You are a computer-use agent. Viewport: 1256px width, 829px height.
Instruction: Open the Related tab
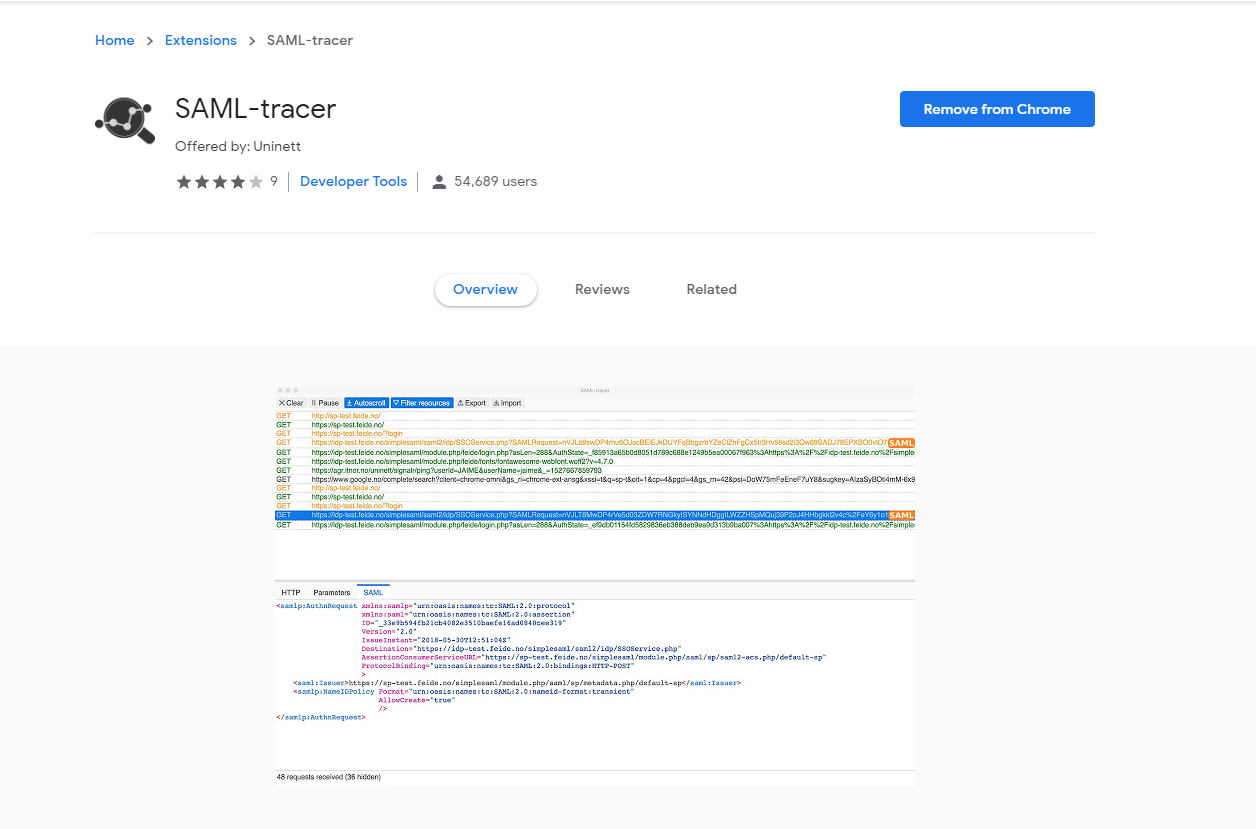click(711, 289)
